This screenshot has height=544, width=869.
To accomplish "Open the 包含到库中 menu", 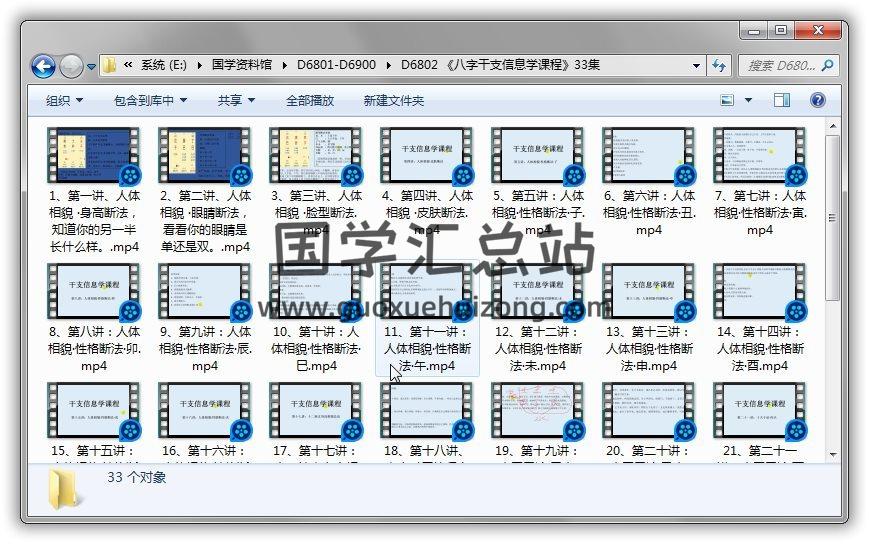I will (x=150, y=100).
